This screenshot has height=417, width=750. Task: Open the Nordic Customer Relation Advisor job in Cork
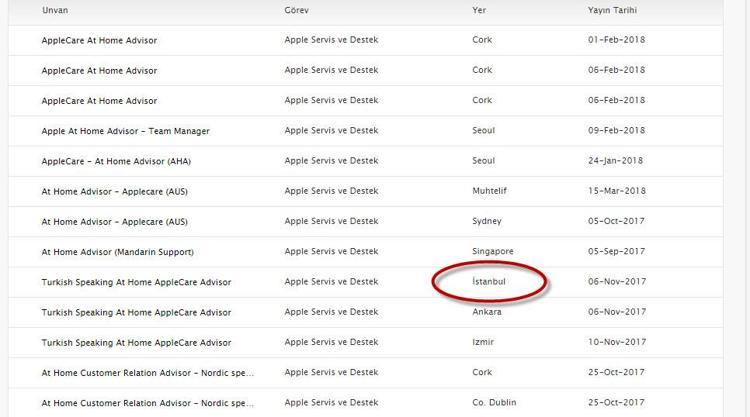pos(147,373)
